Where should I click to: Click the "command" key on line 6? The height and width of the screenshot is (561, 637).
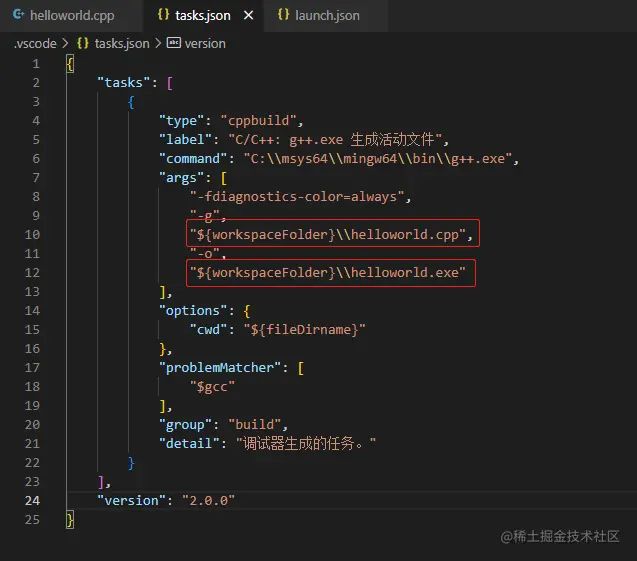pos(193,158)
